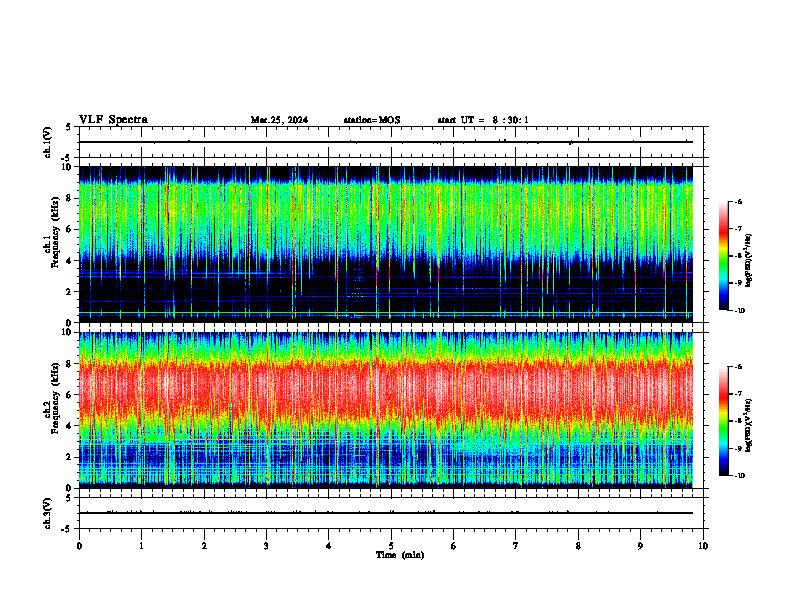Click inside the ch.2 spectrogram panel

tap(386, 410)
